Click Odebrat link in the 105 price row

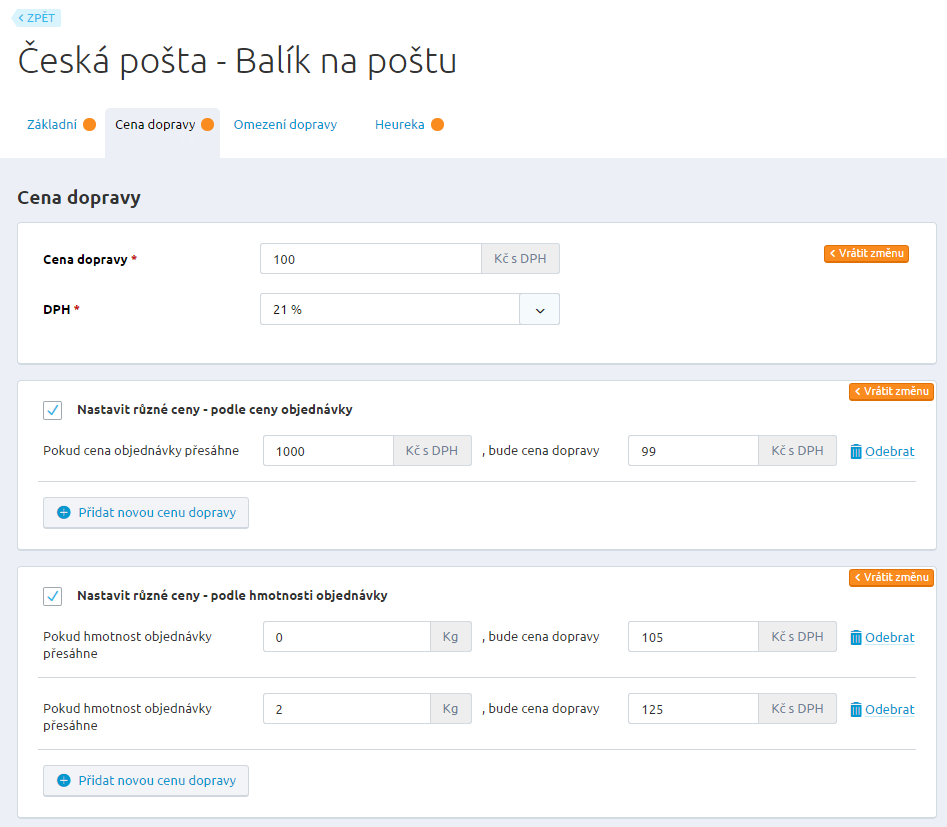890,637
